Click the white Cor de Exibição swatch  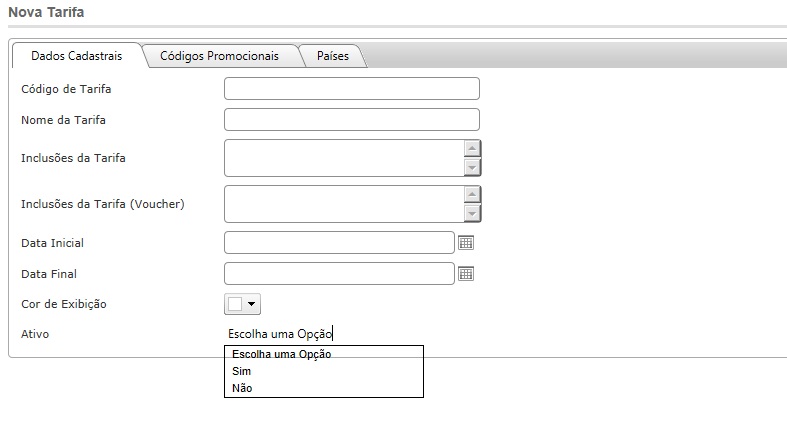click(235, 303)
